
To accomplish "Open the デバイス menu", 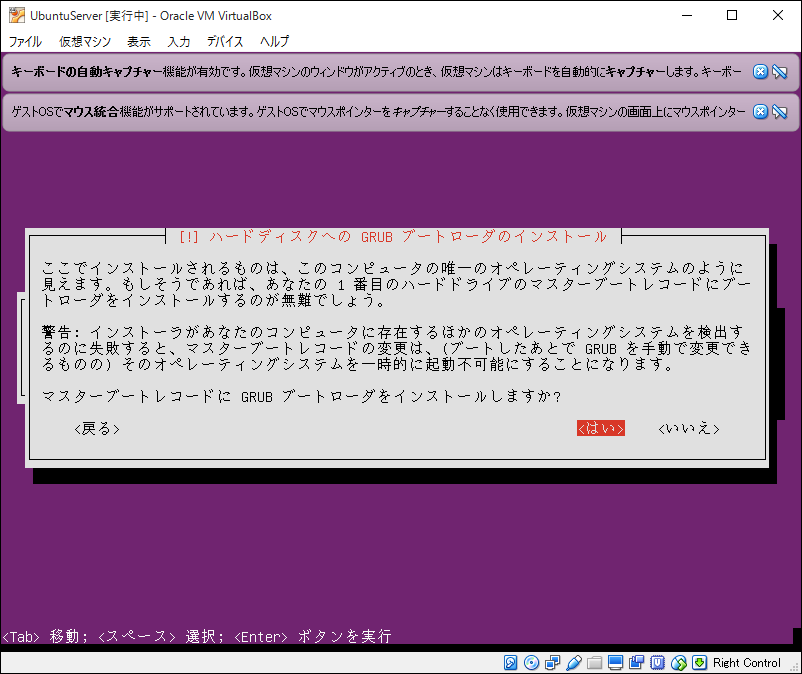I will coord(225,42).
